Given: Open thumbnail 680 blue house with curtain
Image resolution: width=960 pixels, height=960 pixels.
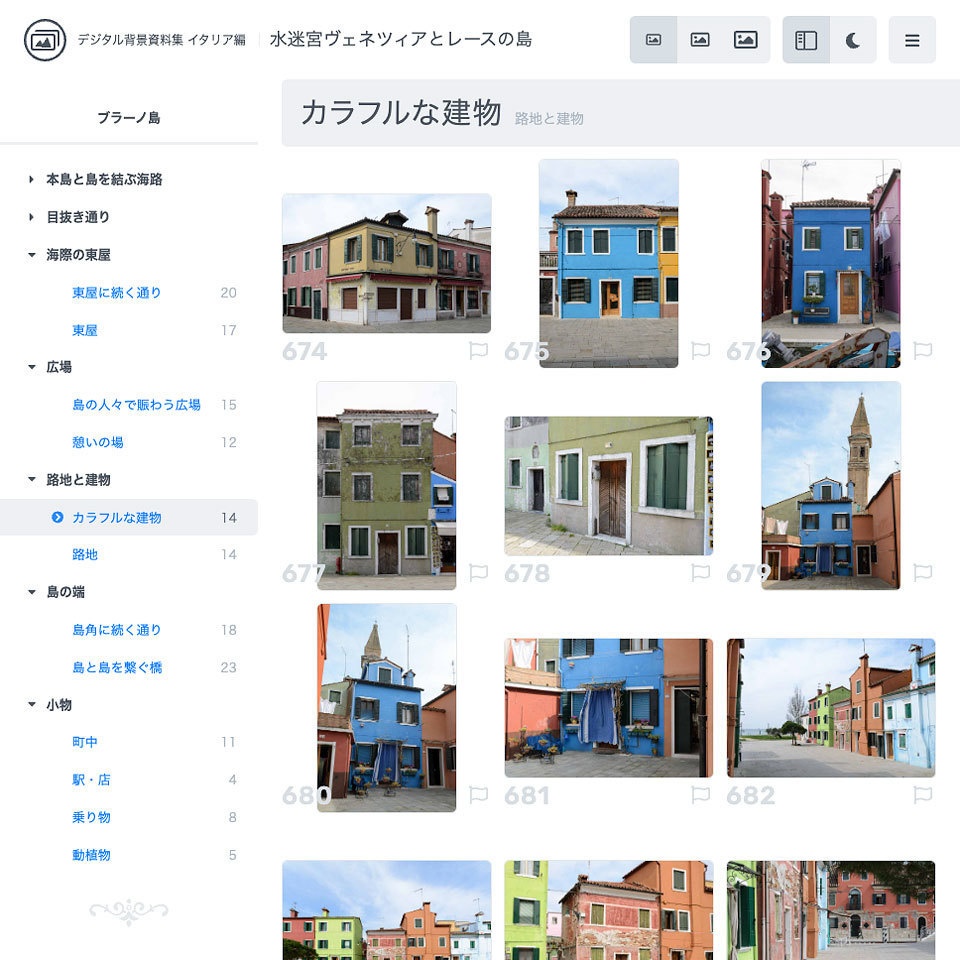Looking at the screenshot, I should click(x=386, y=708).
